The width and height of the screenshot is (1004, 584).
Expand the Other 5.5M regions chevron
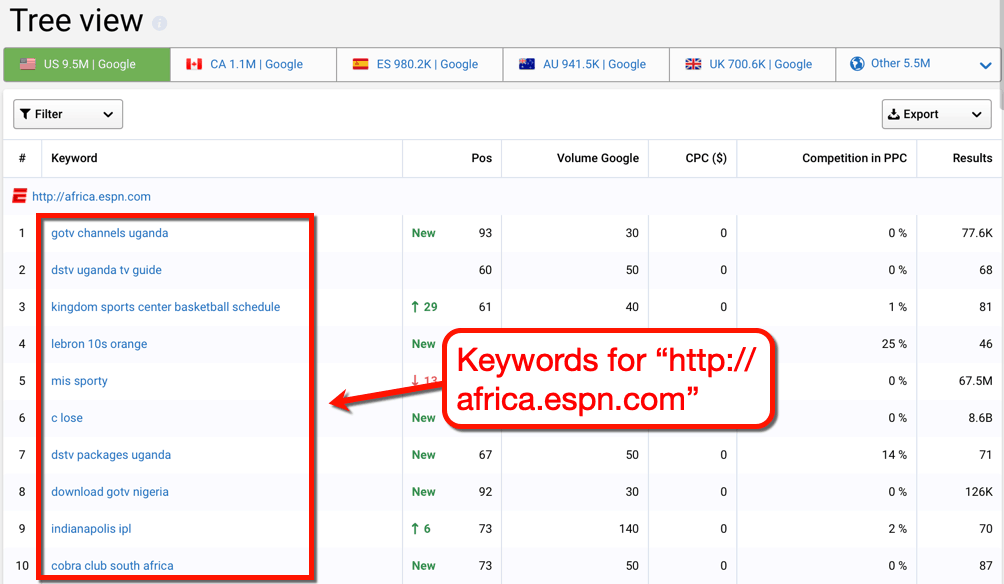[x=985, y=65]
